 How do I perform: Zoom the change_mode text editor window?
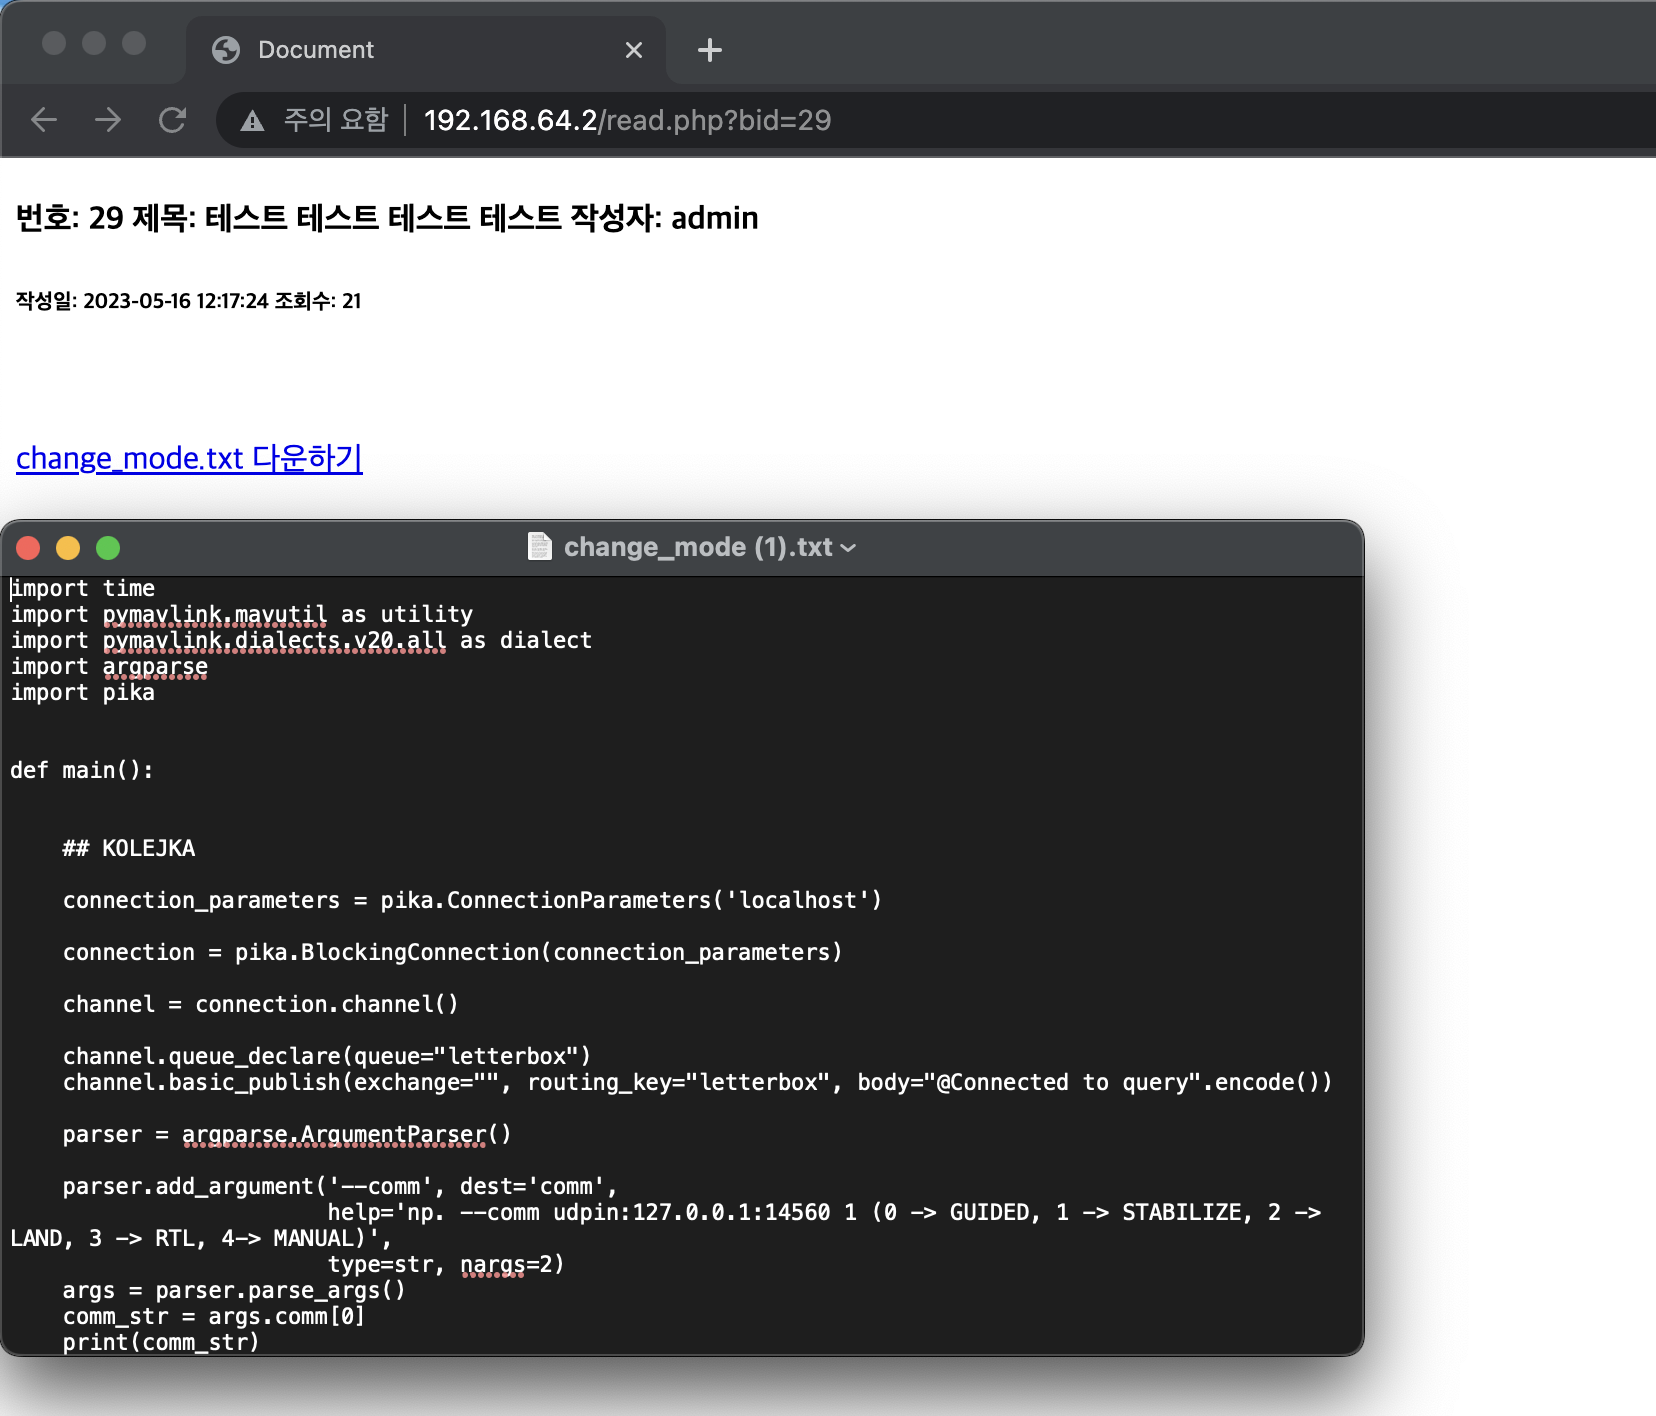coord(108,548)
